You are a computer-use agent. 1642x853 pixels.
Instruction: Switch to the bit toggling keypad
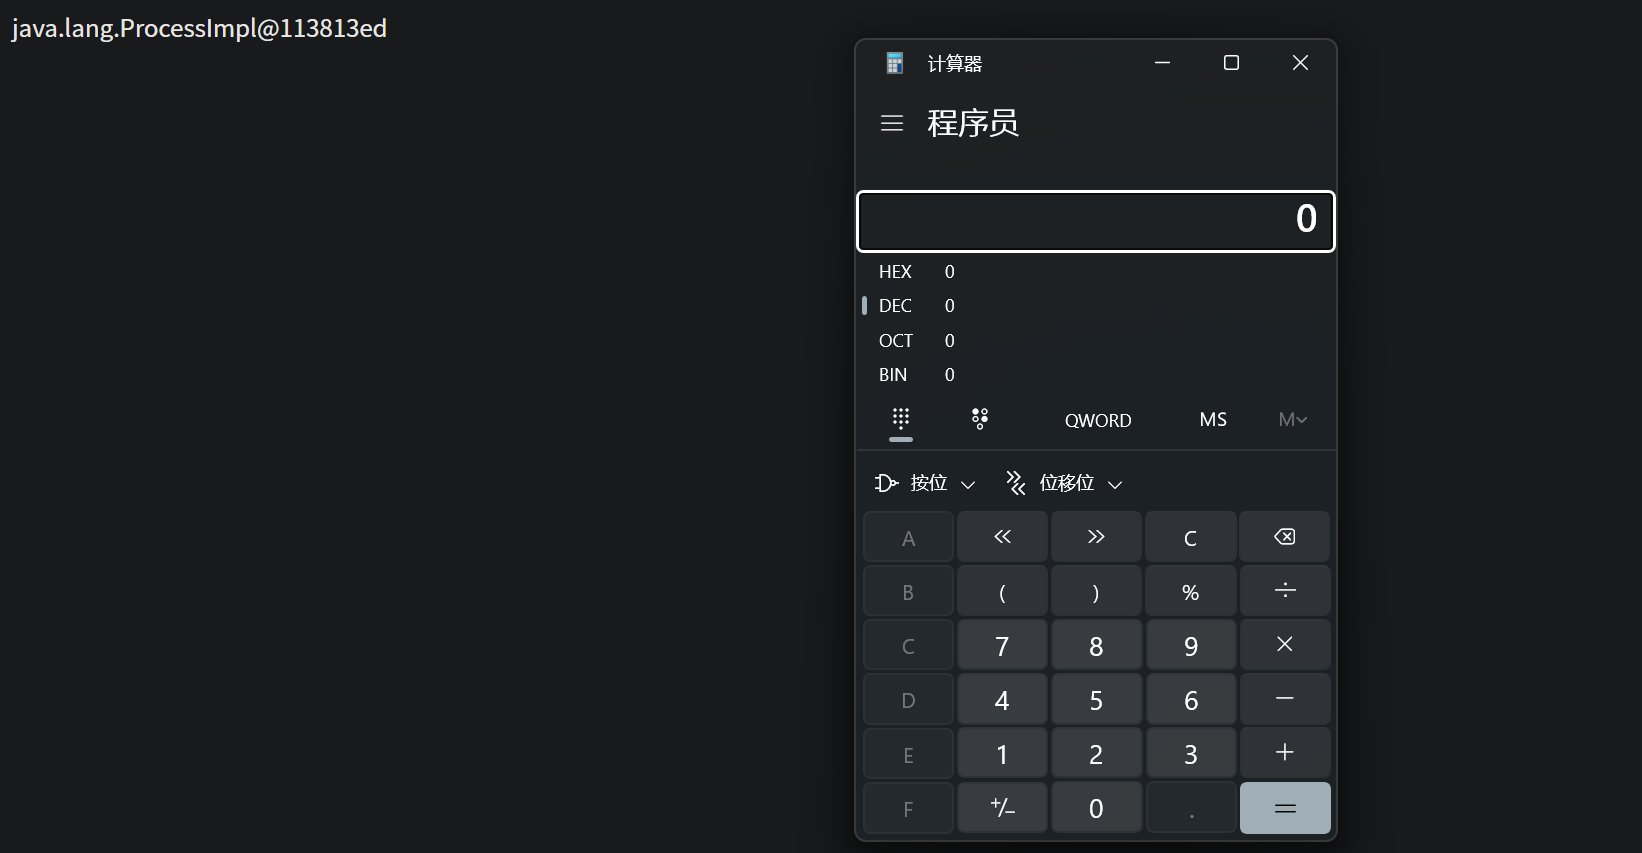tap(980, 419)
